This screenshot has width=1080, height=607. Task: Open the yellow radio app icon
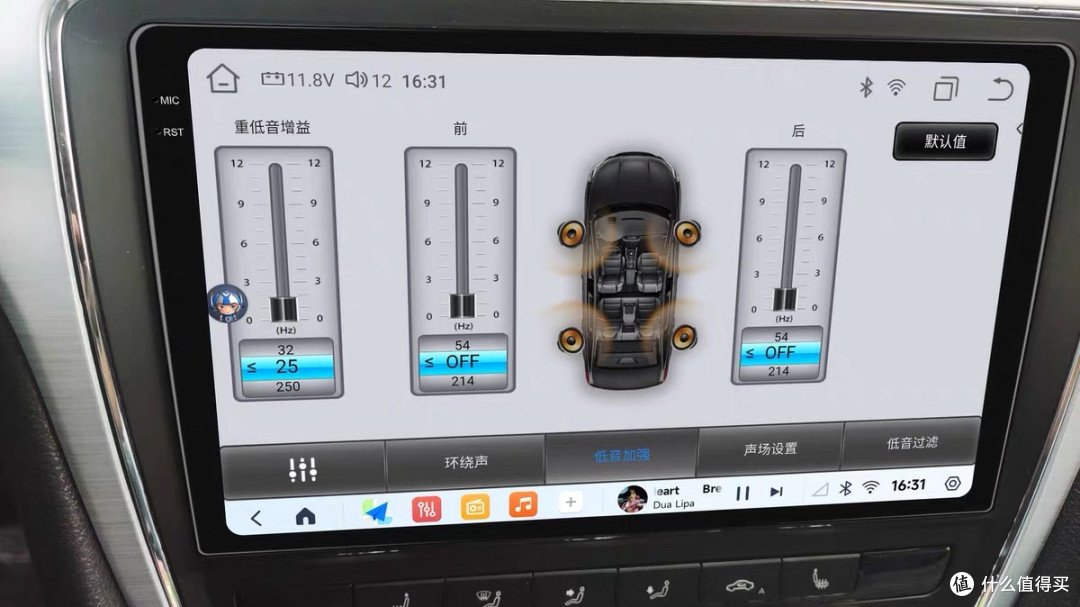point(475,507)
